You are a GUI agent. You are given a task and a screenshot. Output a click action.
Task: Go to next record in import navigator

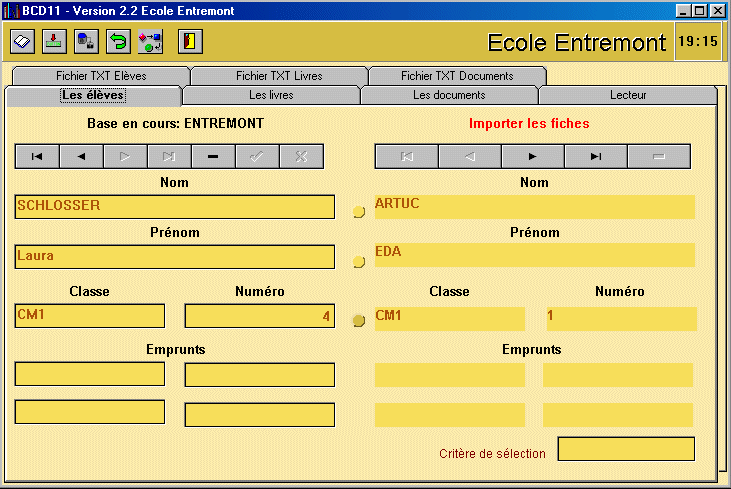coord(532,156)
